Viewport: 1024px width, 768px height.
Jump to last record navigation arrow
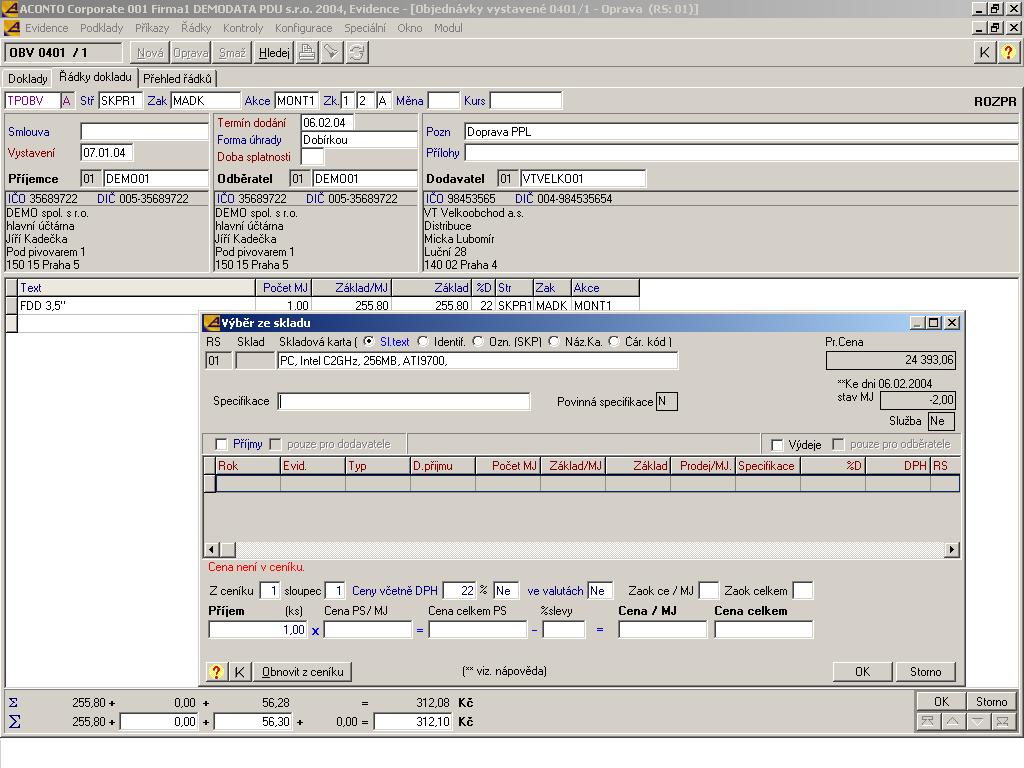1003,721
